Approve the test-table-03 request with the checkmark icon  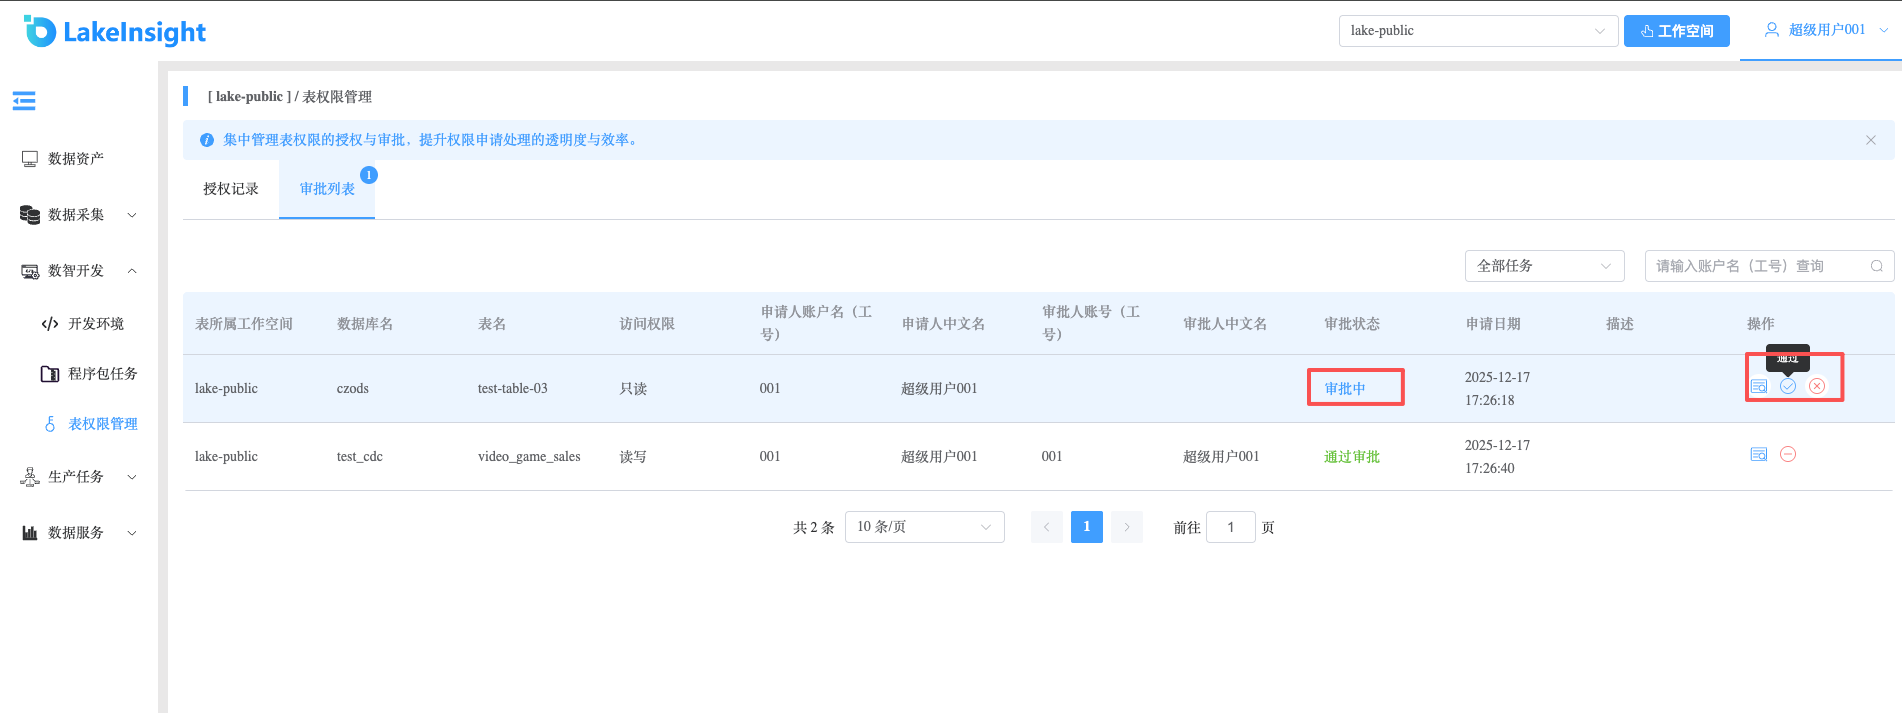[x=1788, y=386]
